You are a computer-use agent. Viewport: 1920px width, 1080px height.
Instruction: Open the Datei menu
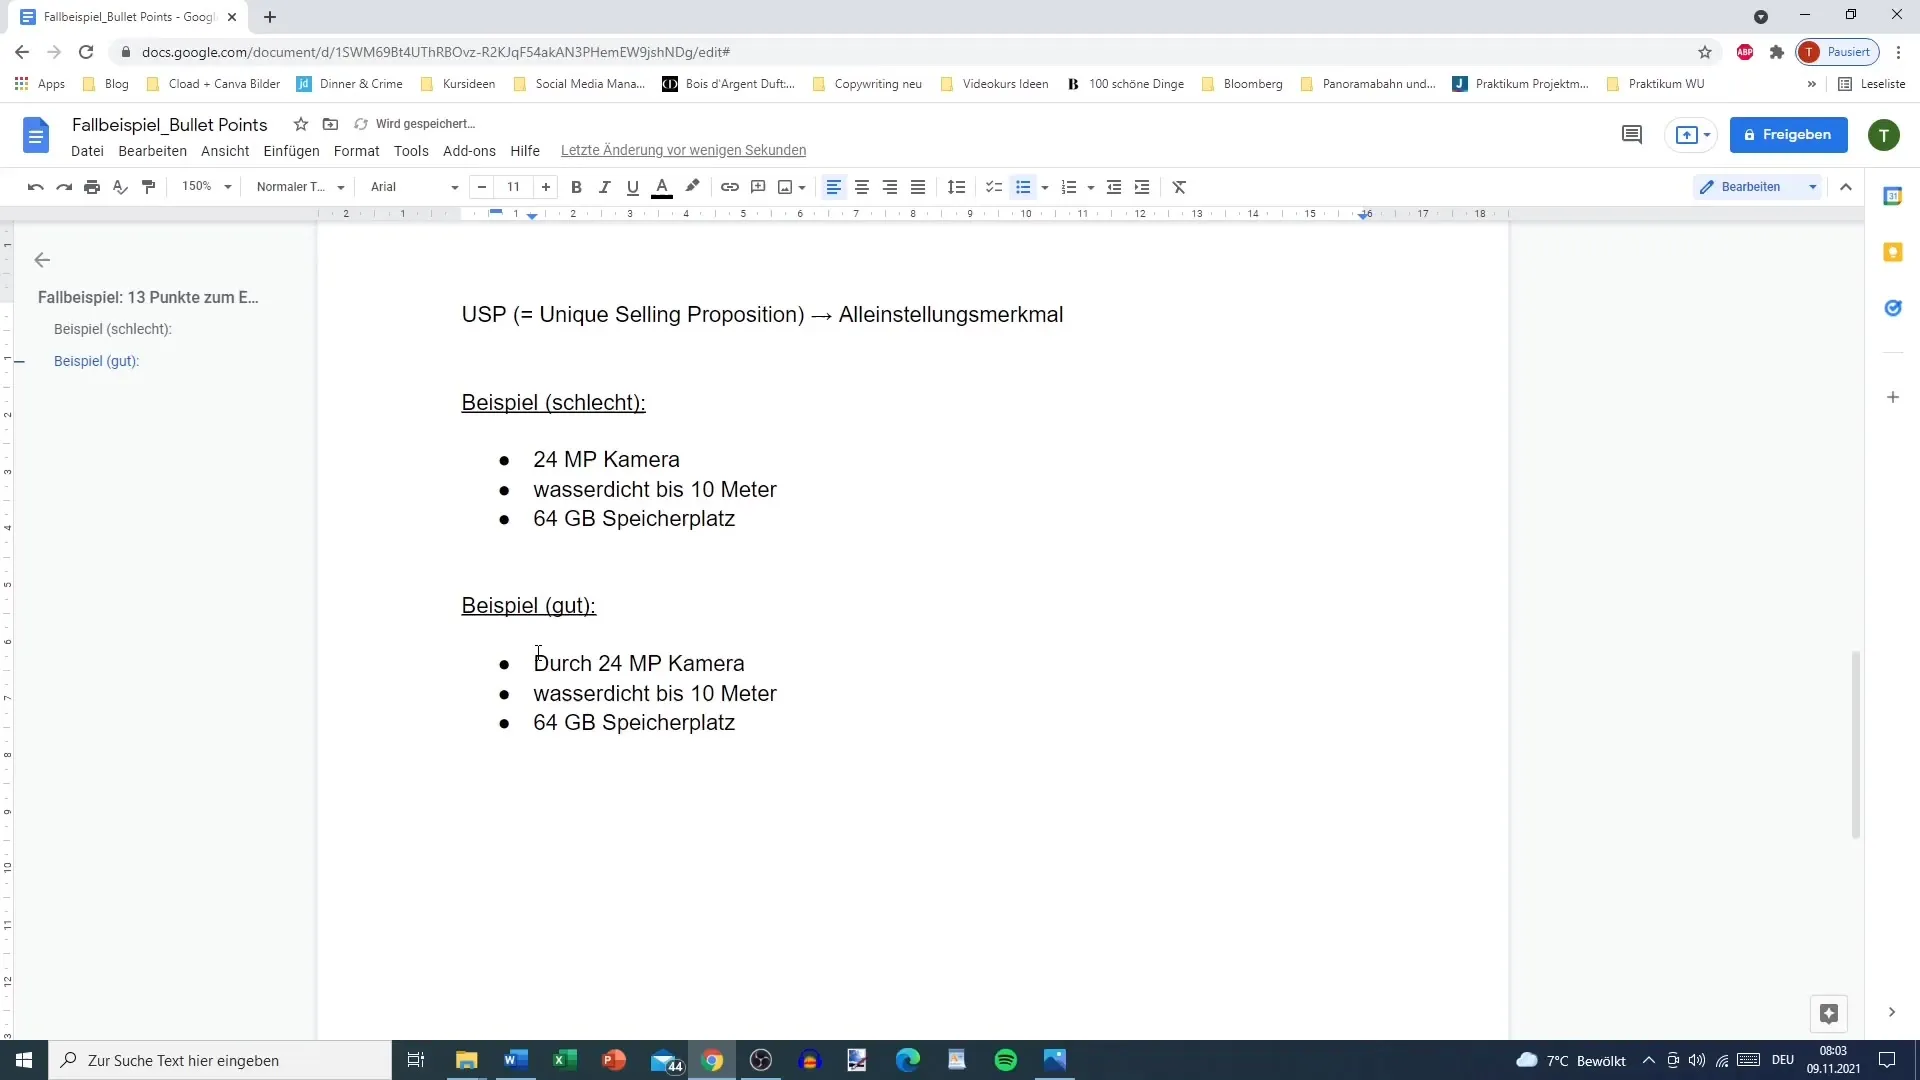tap(87, 151)
